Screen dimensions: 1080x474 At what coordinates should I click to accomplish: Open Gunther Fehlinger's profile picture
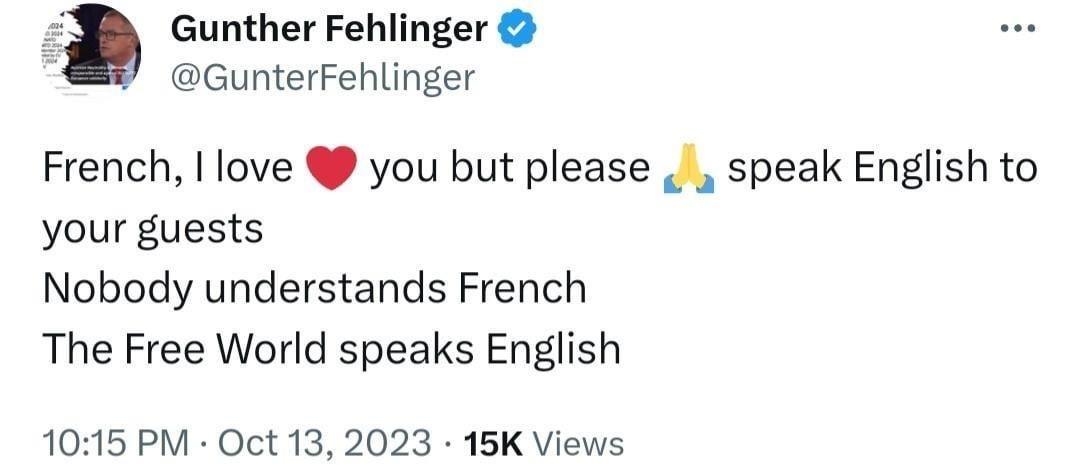93,51
